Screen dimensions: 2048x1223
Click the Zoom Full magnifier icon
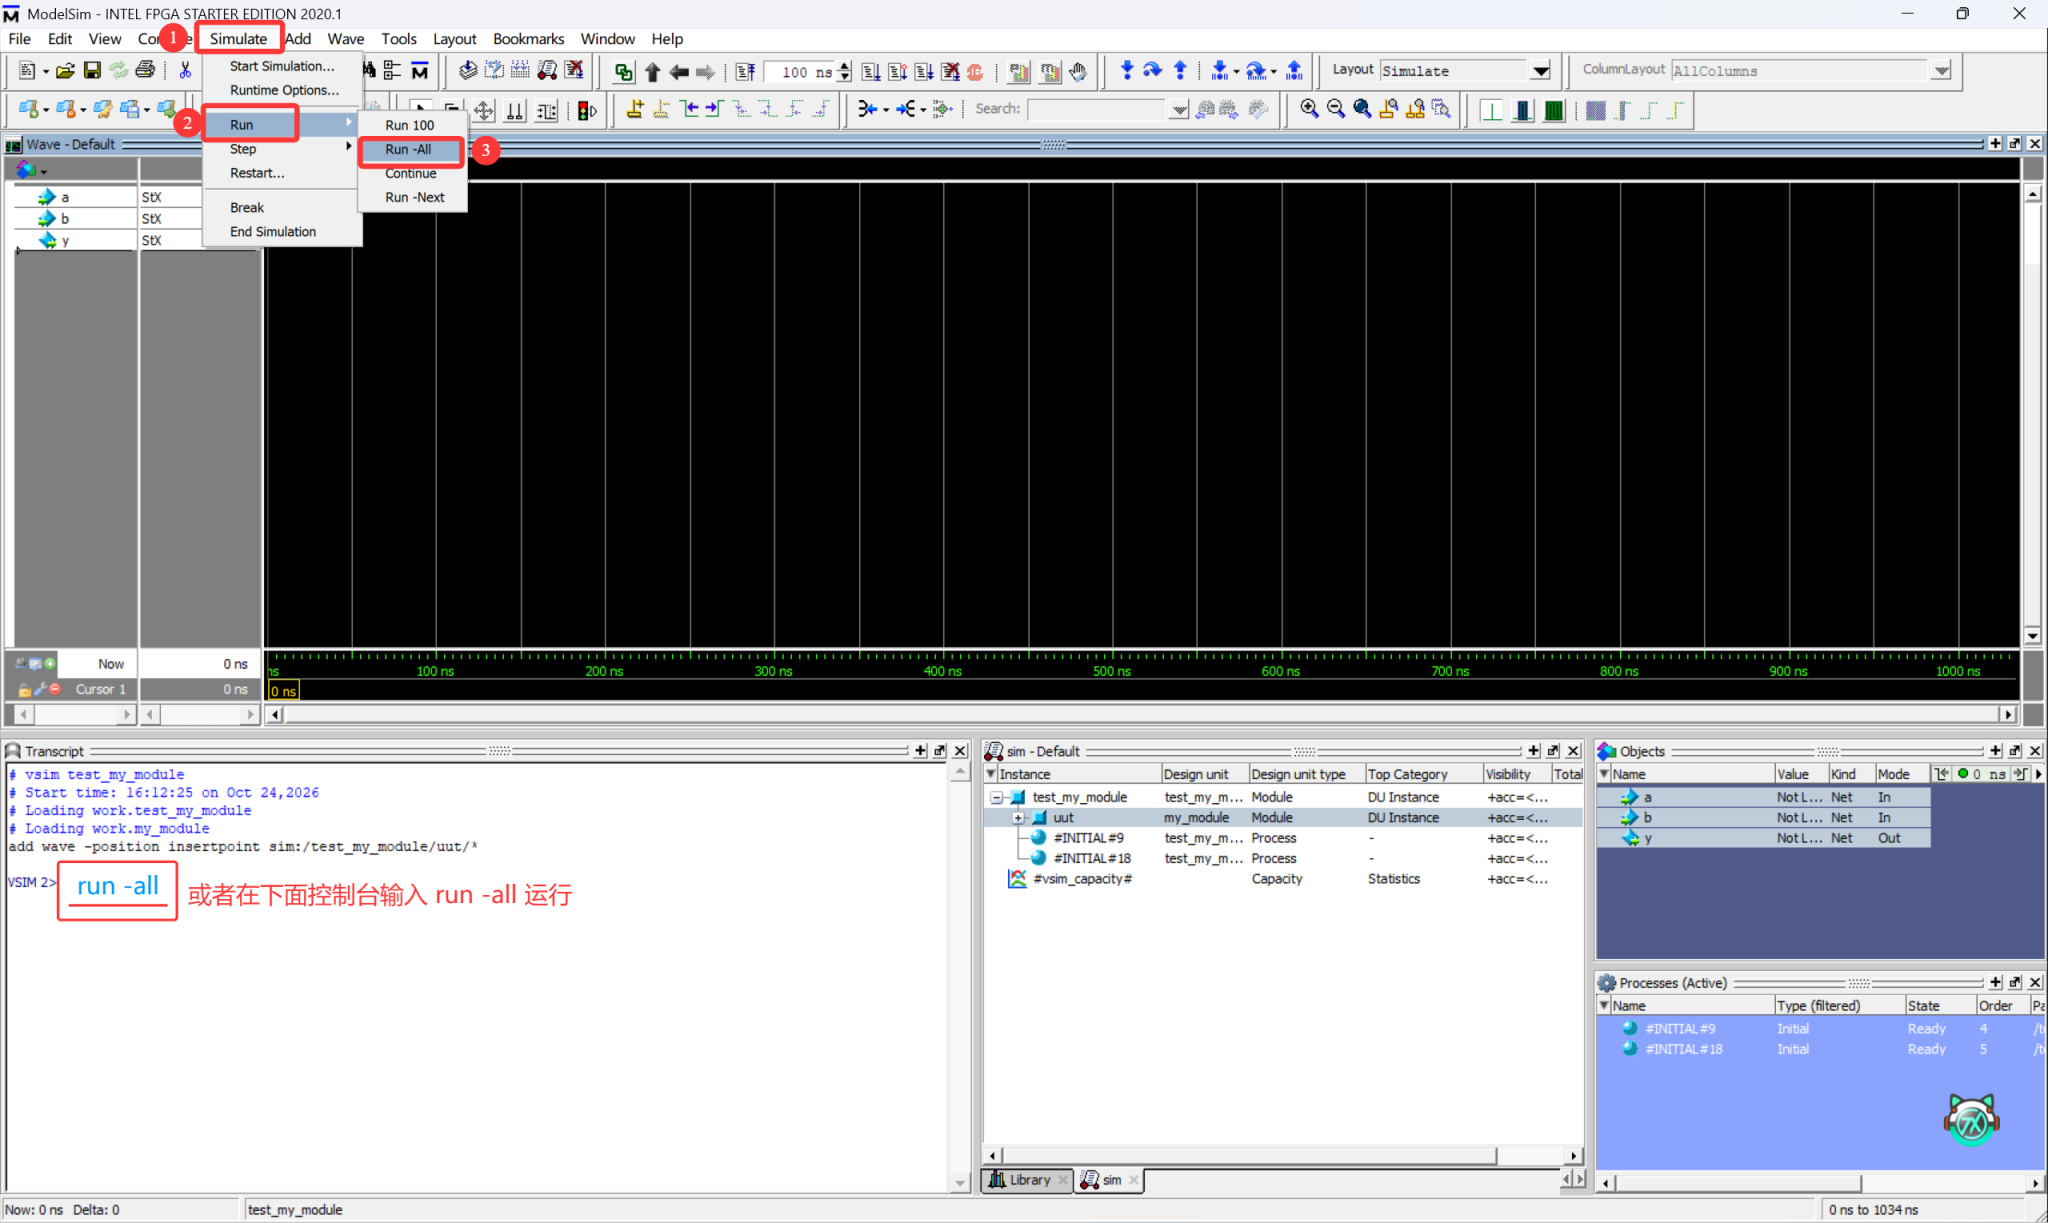click(x=1362, y=109)
